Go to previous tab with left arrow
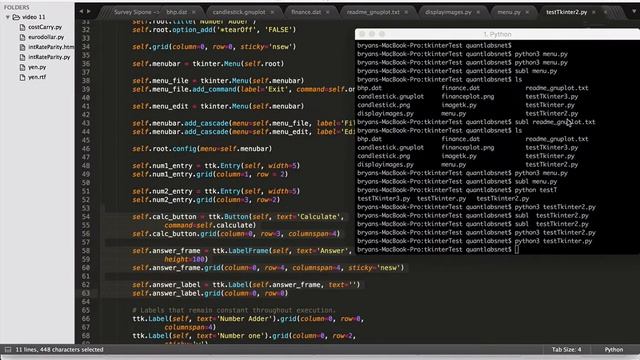 81,11
